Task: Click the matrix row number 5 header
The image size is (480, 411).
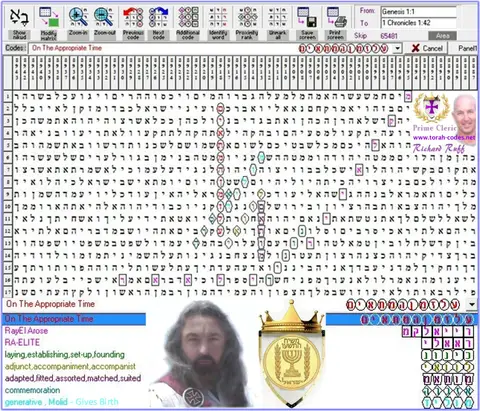Action: coord(8,145)
